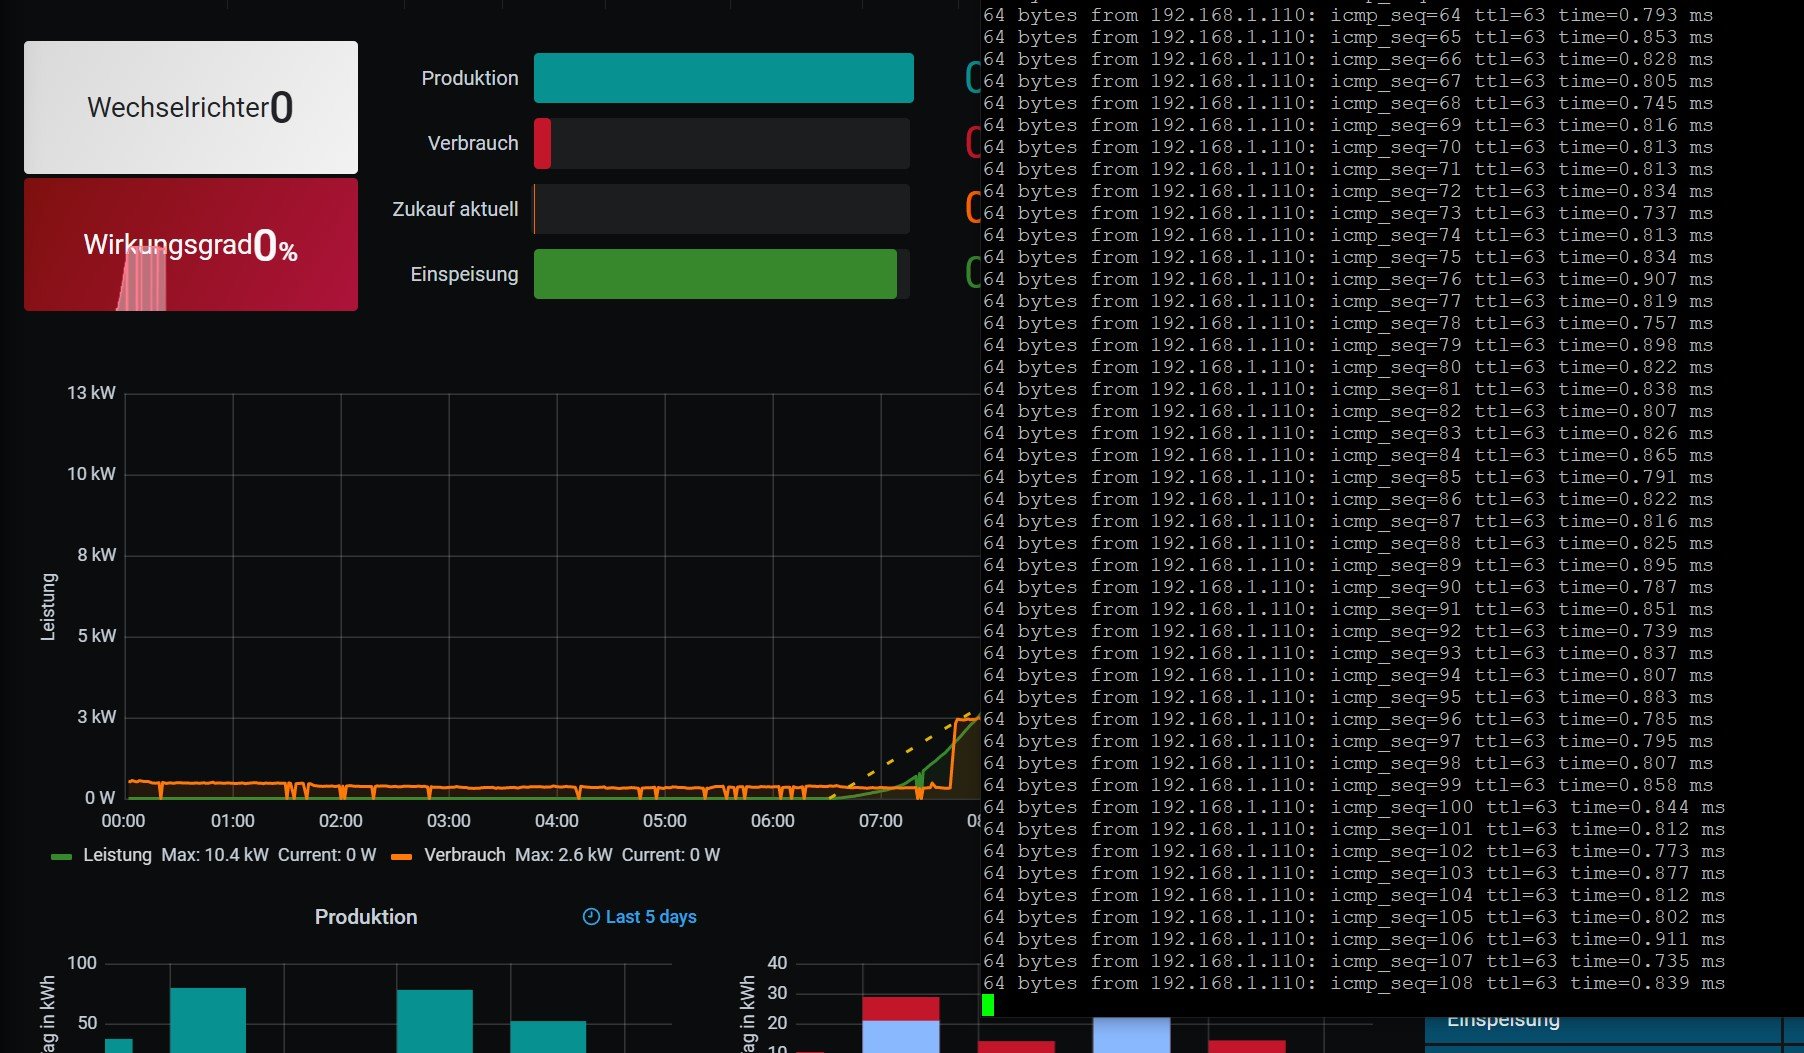Click the green Einspeisung bar gauge
Viewport: 1804px width, 1053px height.
(715, 274)
